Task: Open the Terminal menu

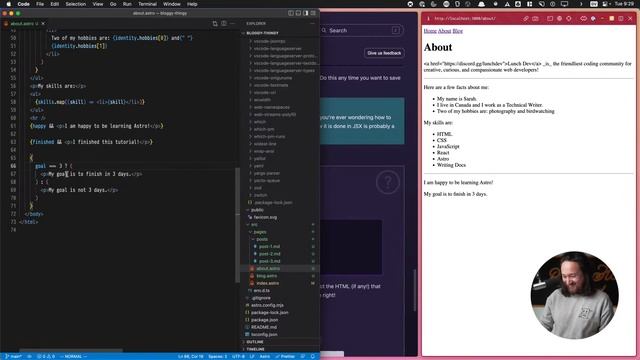Action: pyautogui.click(x=147, y=4)
